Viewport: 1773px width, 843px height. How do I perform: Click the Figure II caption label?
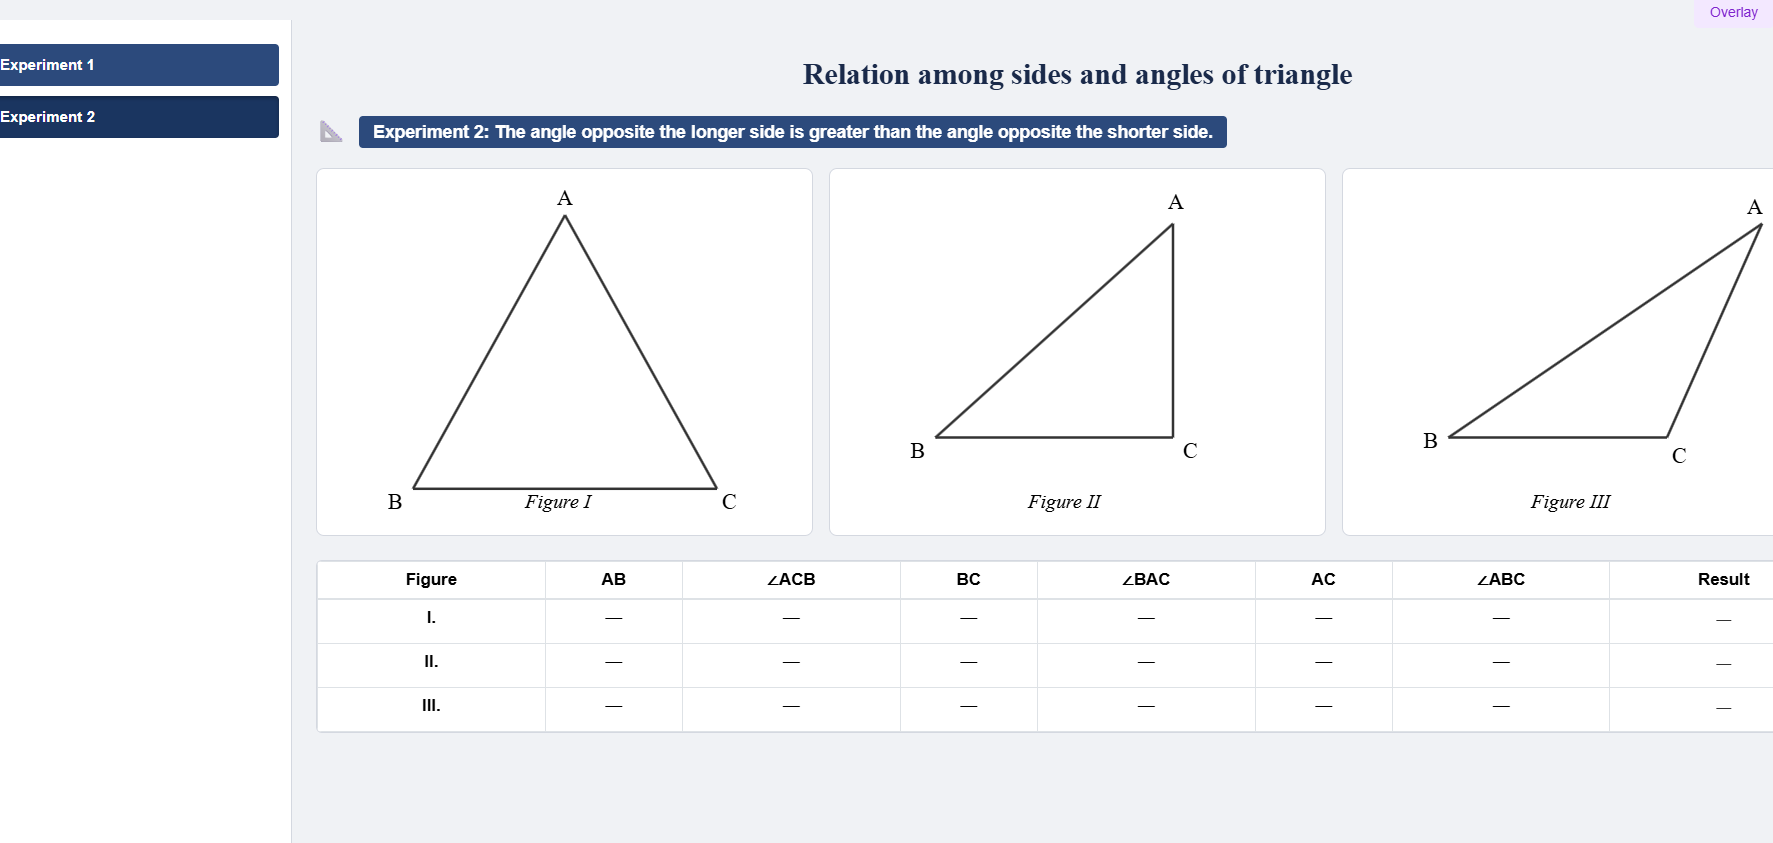tap(1063, 502)
